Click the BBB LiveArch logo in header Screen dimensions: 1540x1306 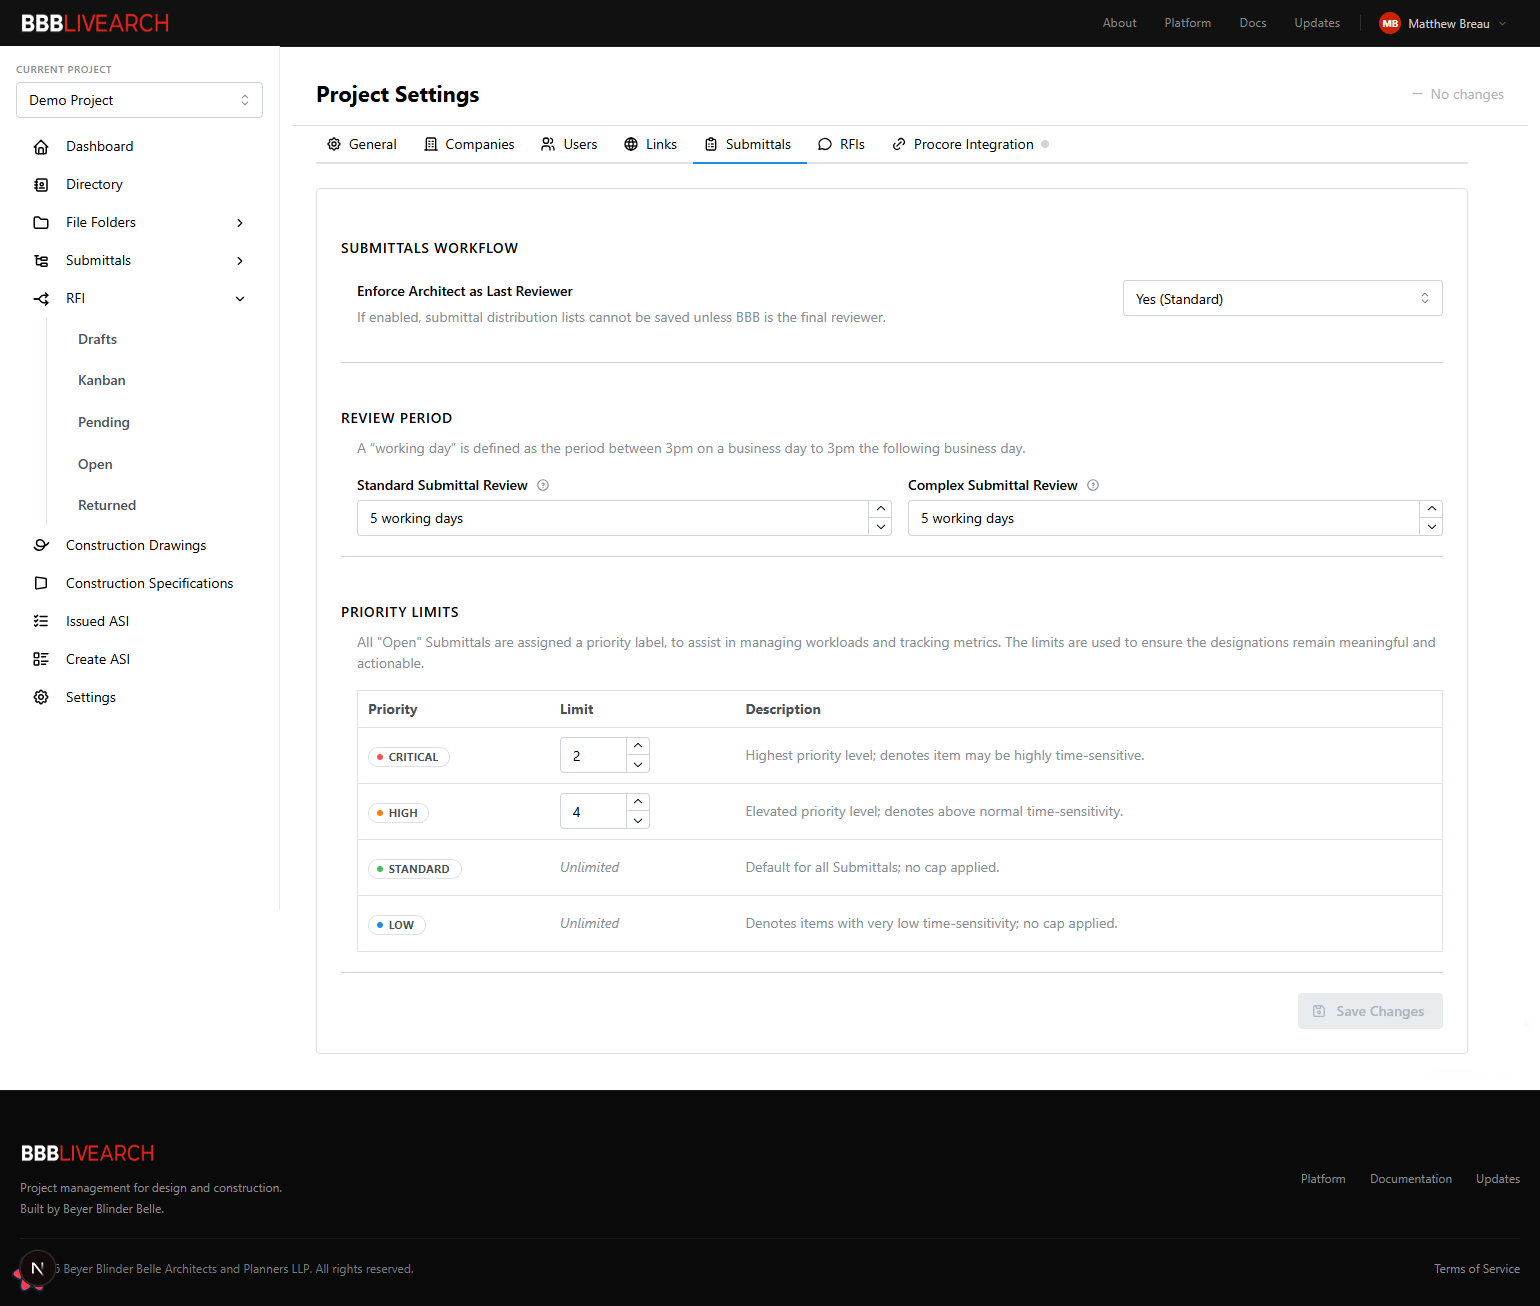[x=95, y=23]
